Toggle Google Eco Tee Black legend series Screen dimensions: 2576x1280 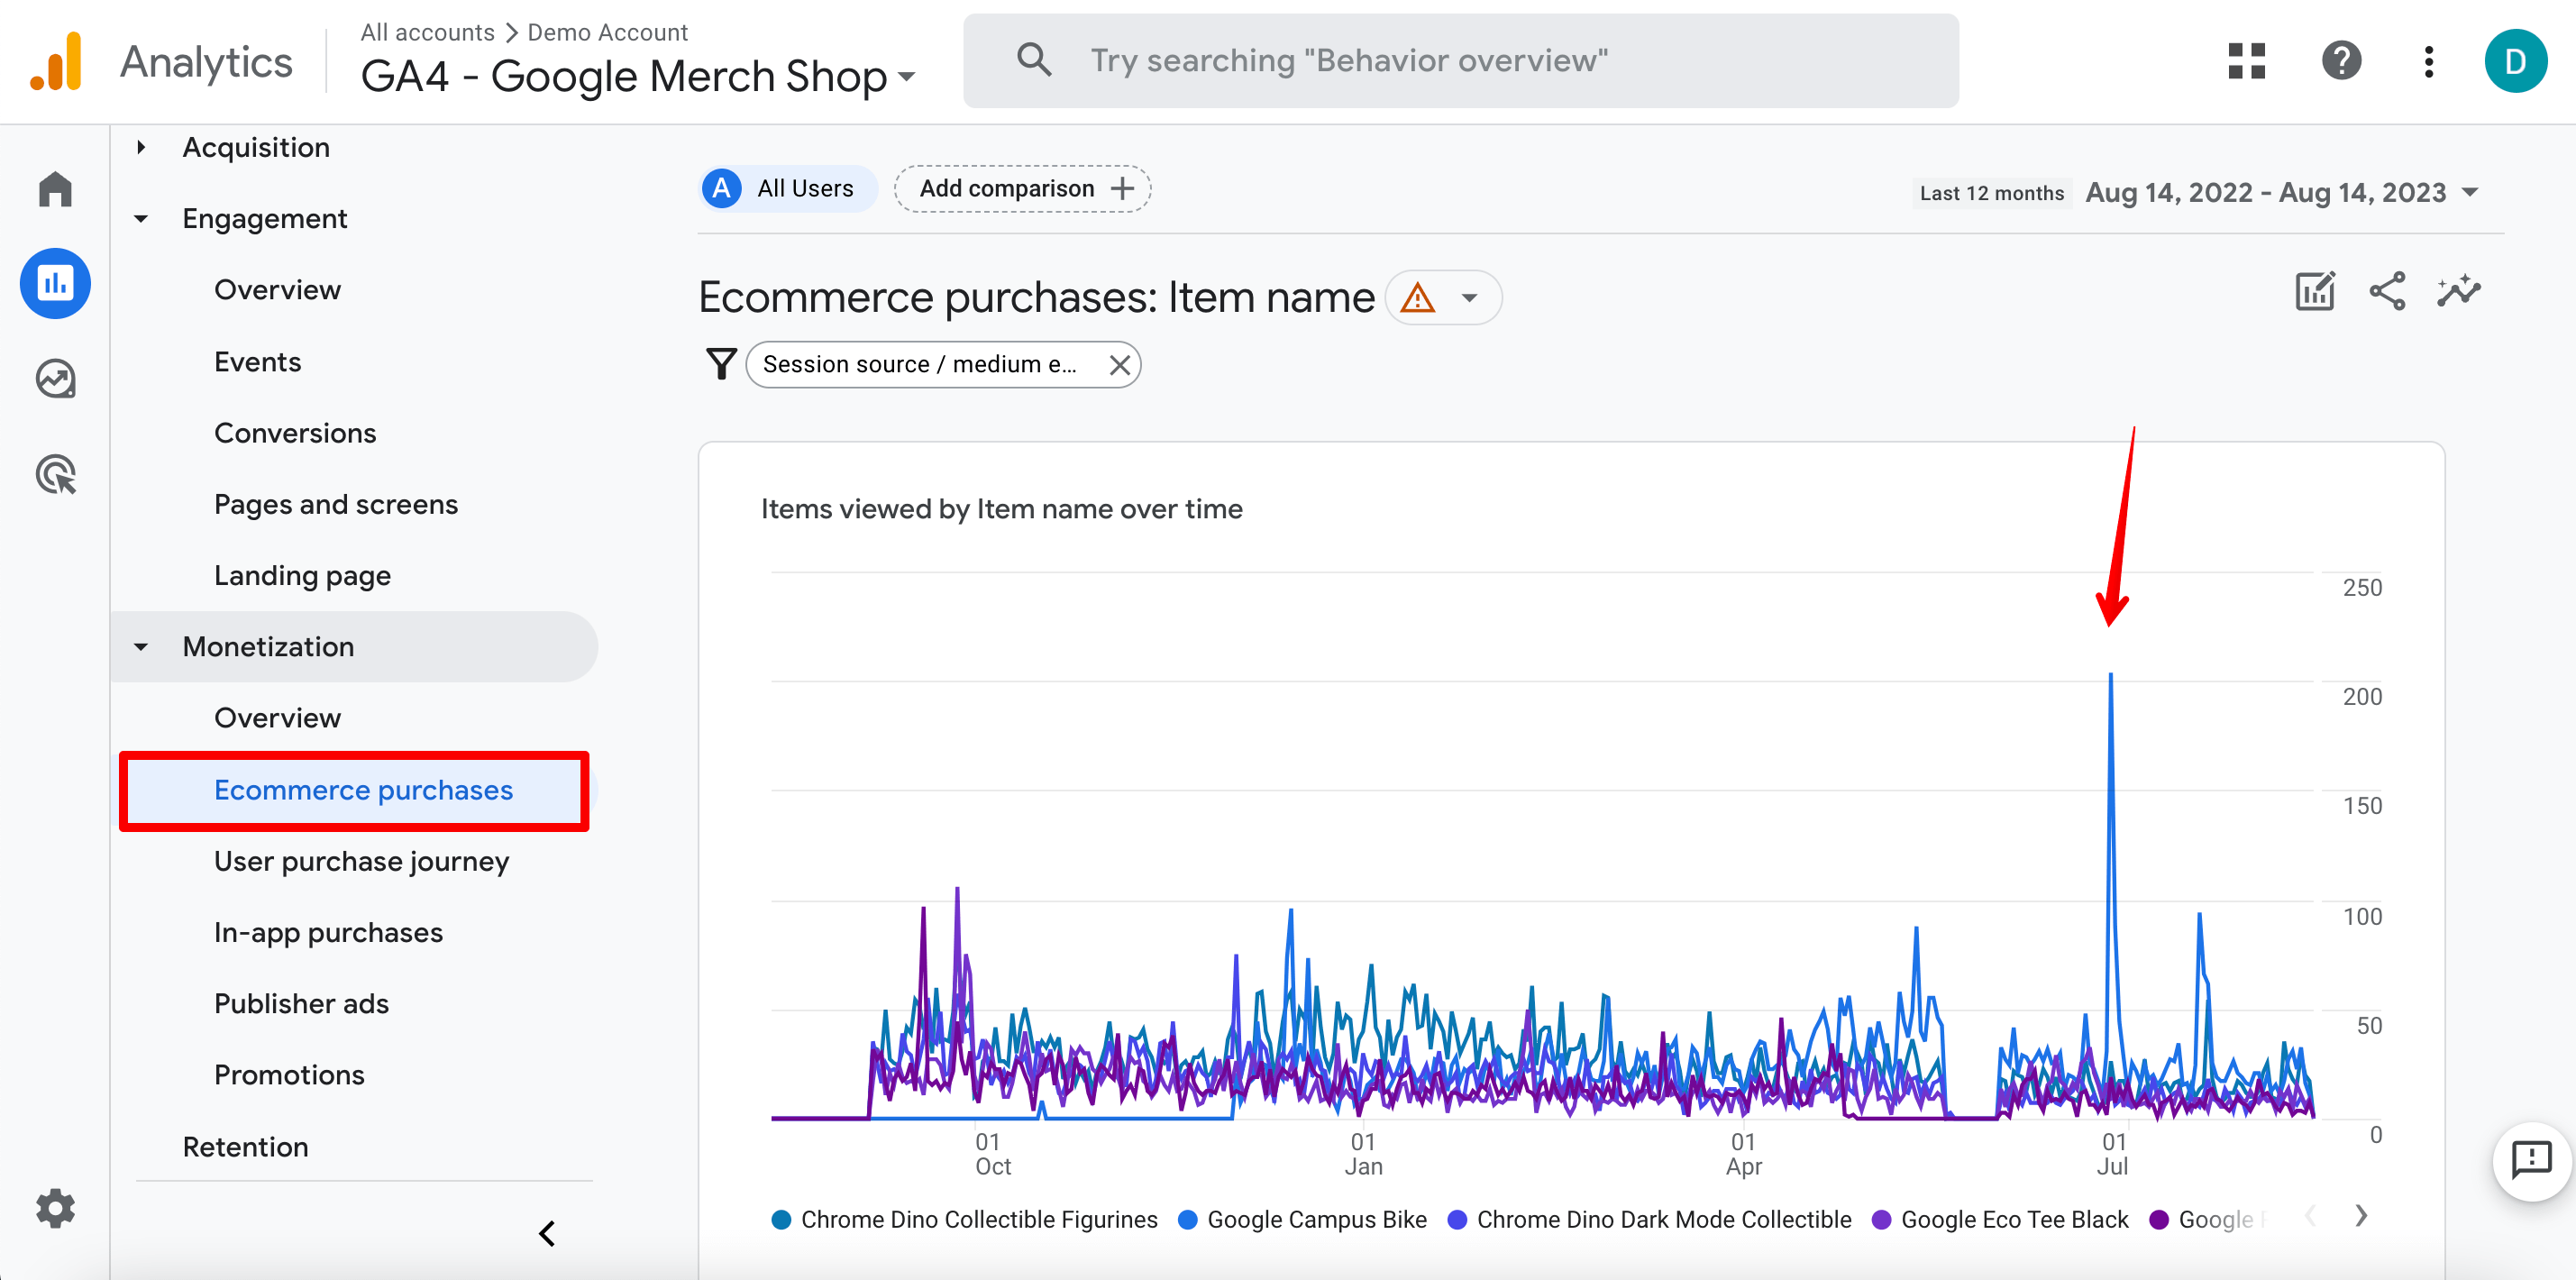click(2001, 1219)
